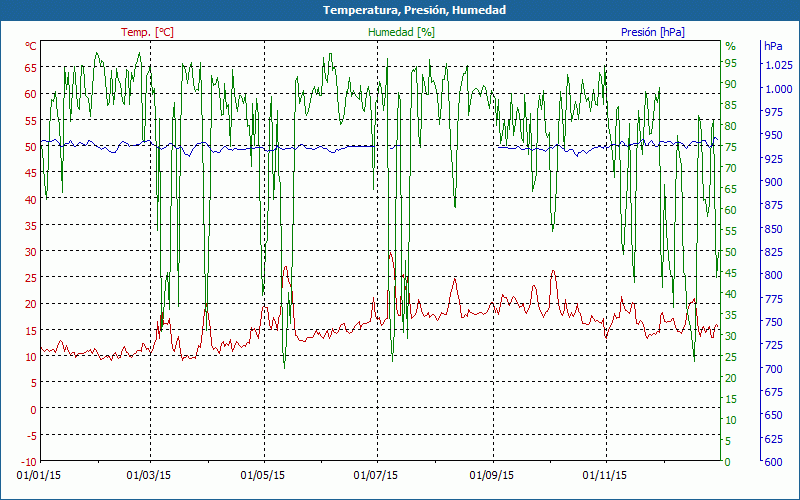The image size is (800, 500).
Task: Click the chart title 'Temperatura, Presión, Humedad'
Action: click(414, 10)
